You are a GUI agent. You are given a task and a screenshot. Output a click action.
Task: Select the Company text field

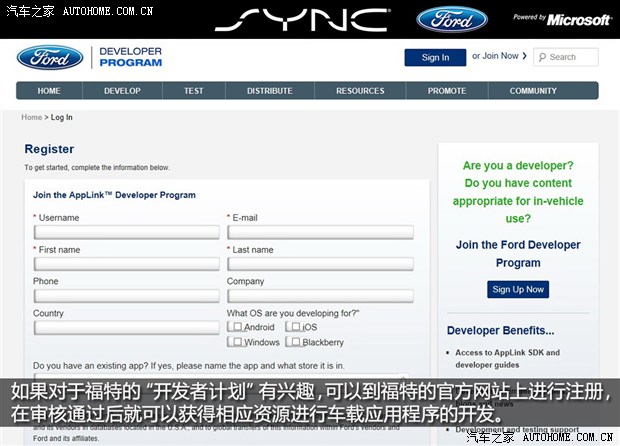pyautogui.click(x=320, y=296)
